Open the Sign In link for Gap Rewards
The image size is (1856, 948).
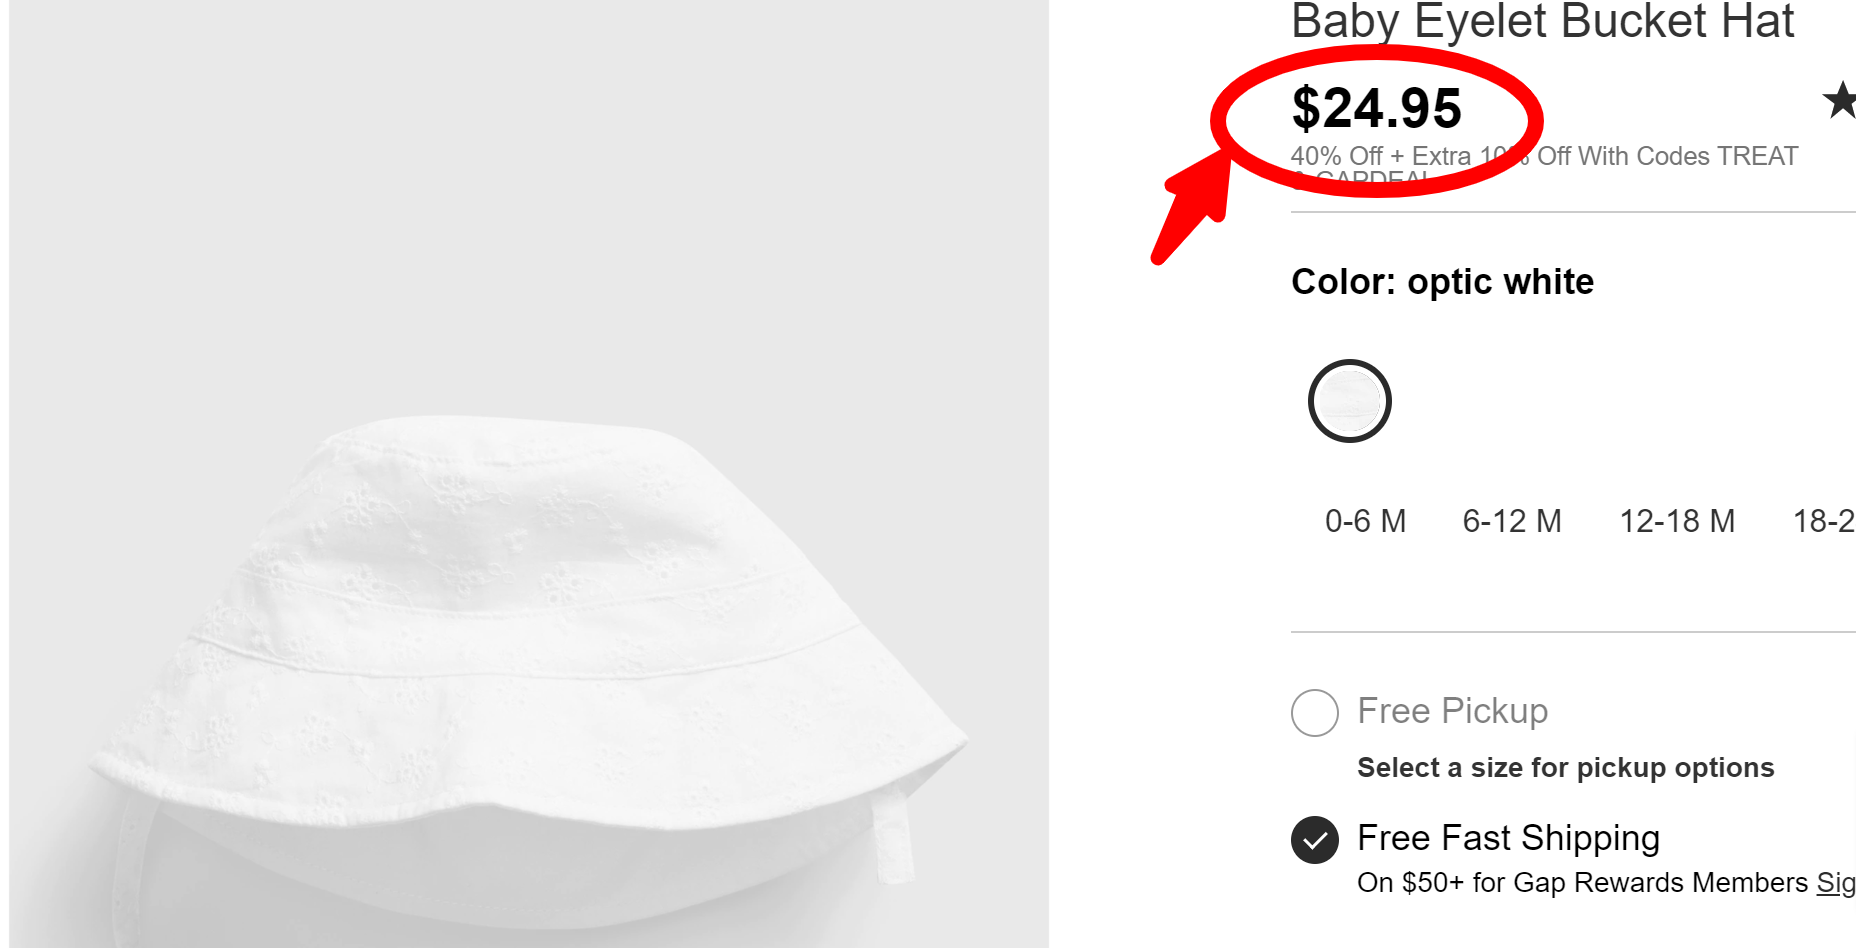(x=1835, y=882)
